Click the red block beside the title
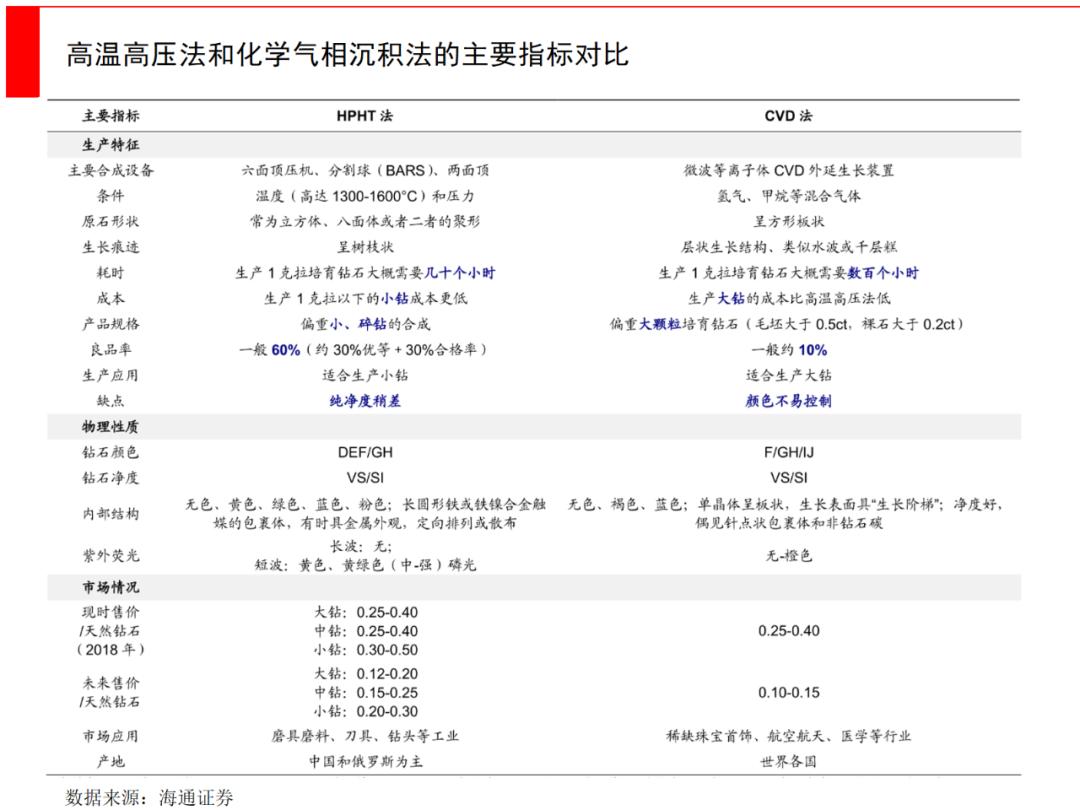The image size is (1080, 810). 23,52
